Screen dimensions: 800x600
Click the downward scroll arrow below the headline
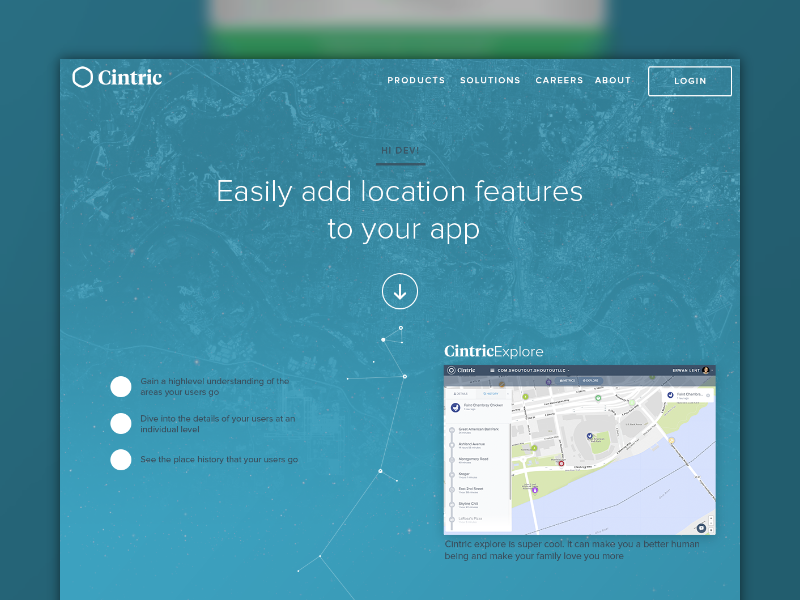(400, 291)
